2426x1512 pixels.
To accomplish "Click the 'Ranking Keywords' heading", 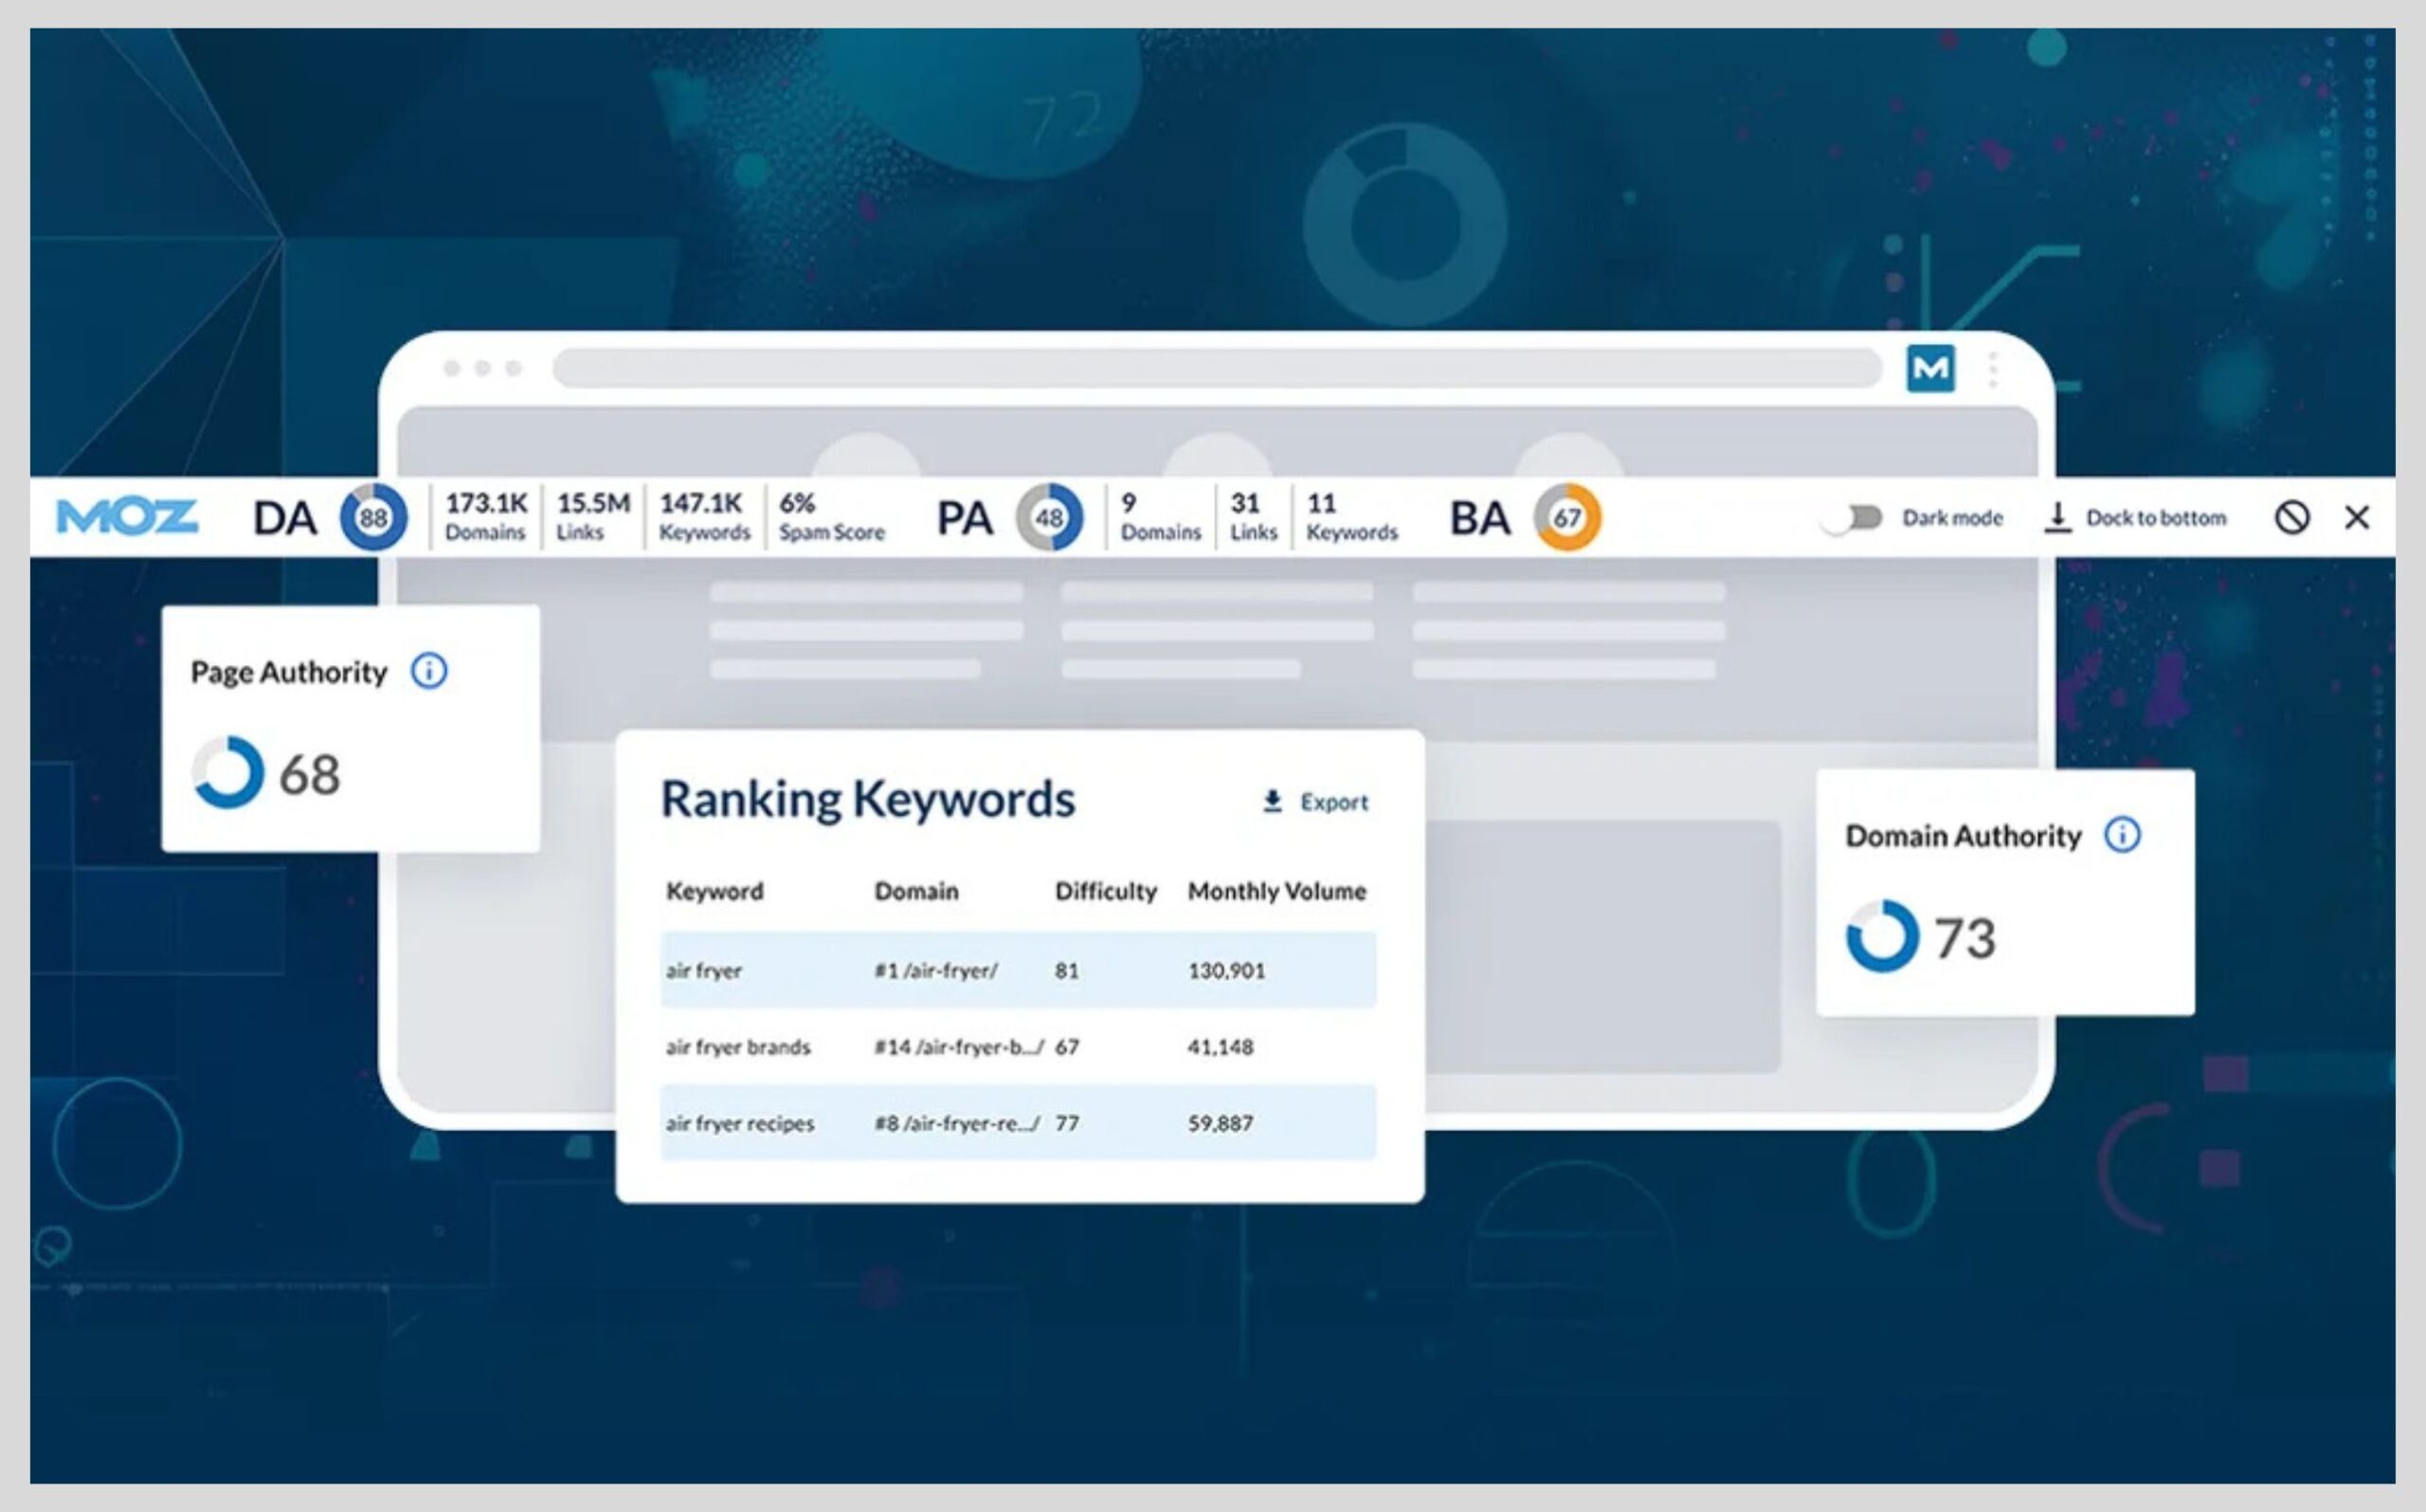I will pyautogui.click(x=868, y=799).
